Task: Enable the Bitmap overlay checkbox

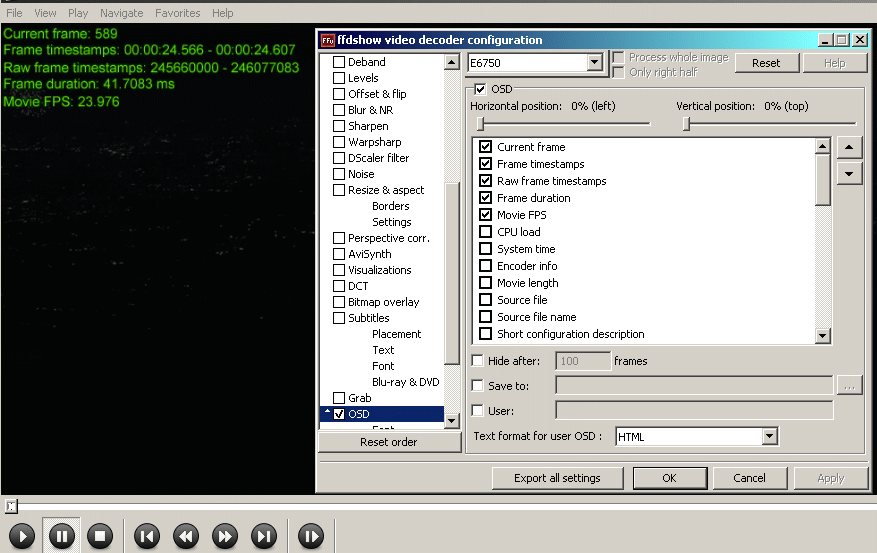Action: (x=339, y=302)
